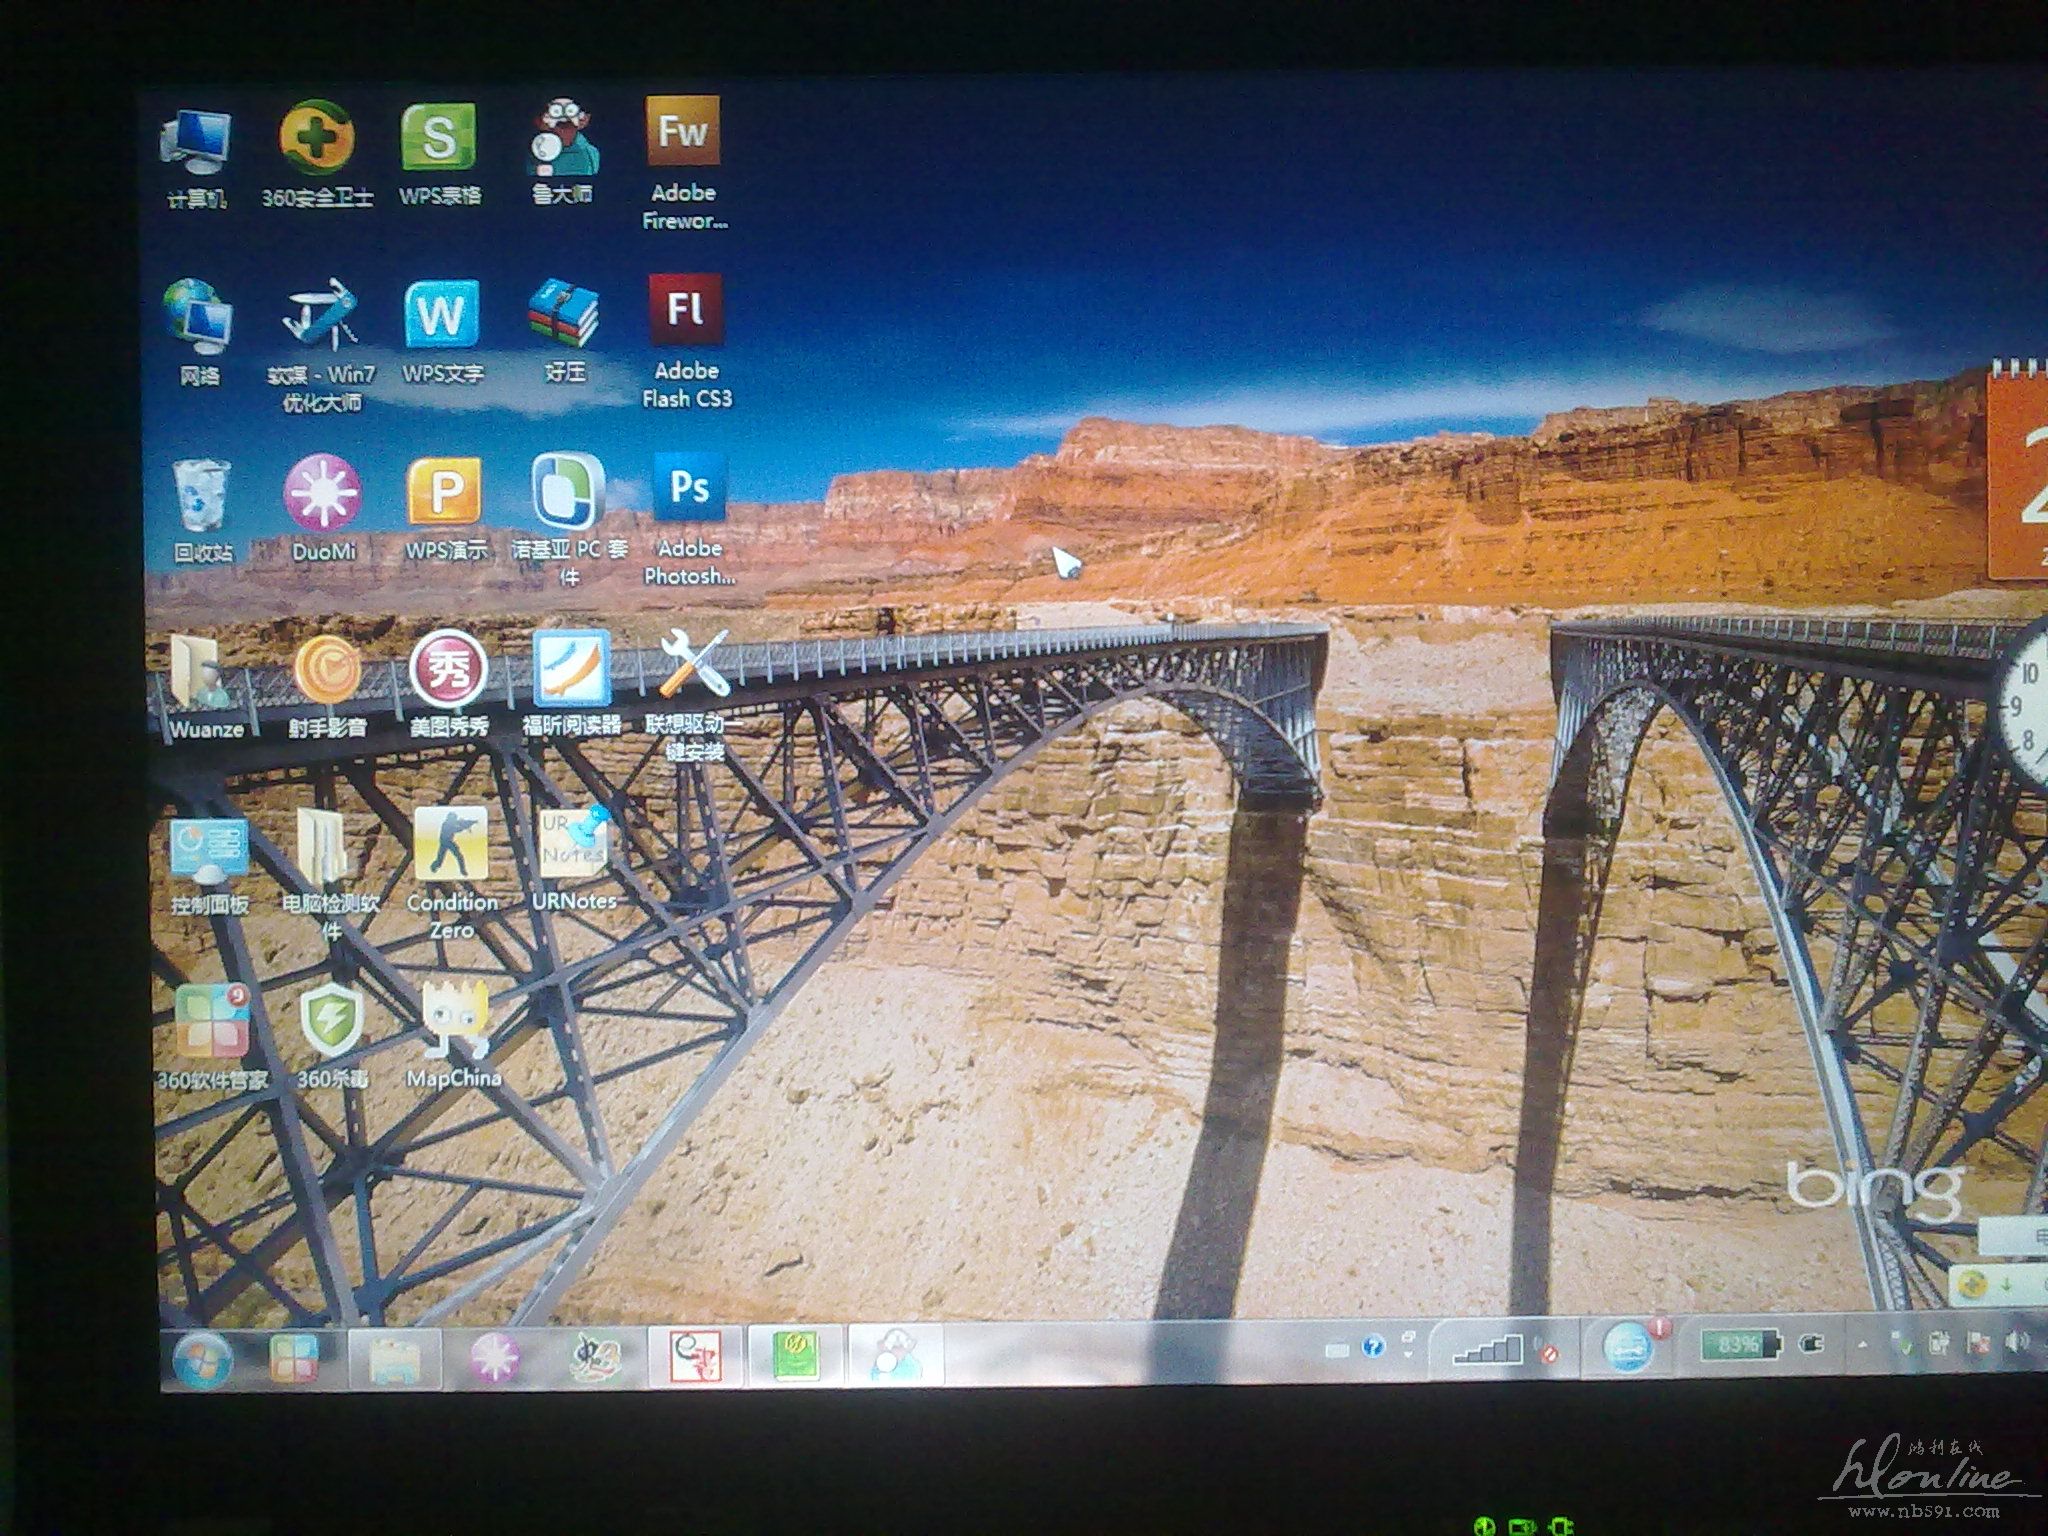
Task: Expand hidden system tray icons arrow
Action: point(1862,1346)
